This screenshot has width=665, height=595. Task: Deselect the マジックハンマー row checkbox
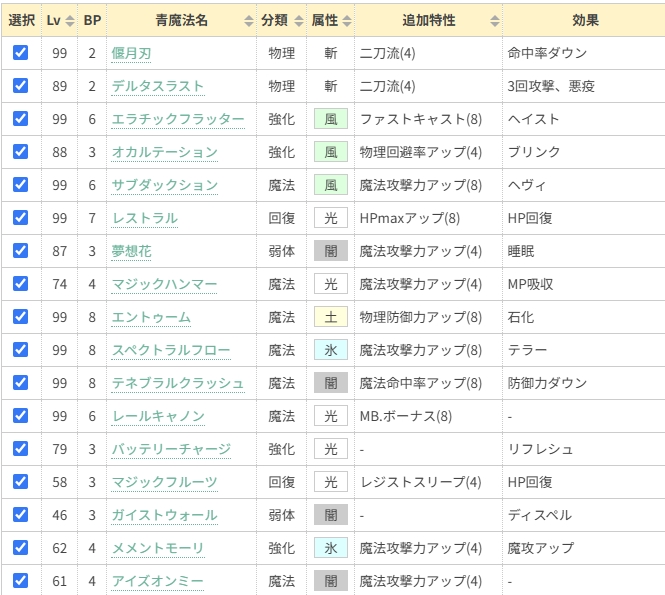click(20, 284)
